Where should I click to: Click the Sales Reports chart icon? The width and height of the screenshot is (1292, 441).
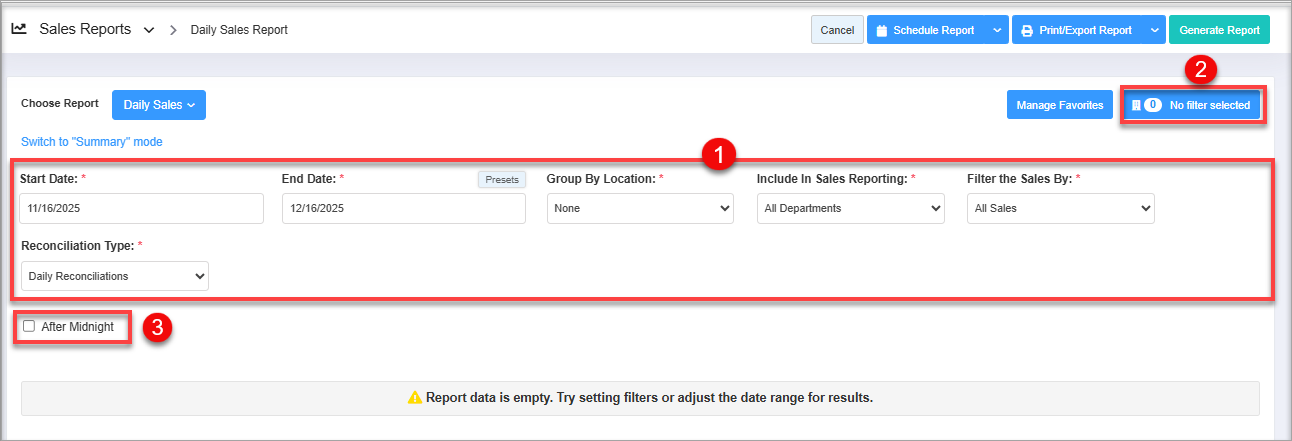[19, 29]
